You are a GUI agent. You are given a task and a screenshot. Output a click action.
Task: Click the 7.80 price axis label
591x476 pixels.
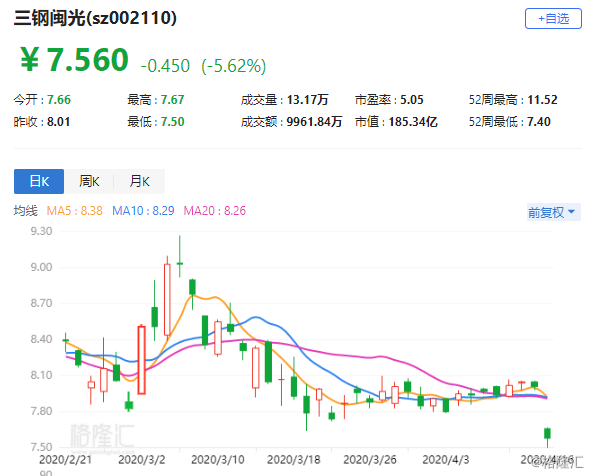pyautogui.click(x=41, y=411)
